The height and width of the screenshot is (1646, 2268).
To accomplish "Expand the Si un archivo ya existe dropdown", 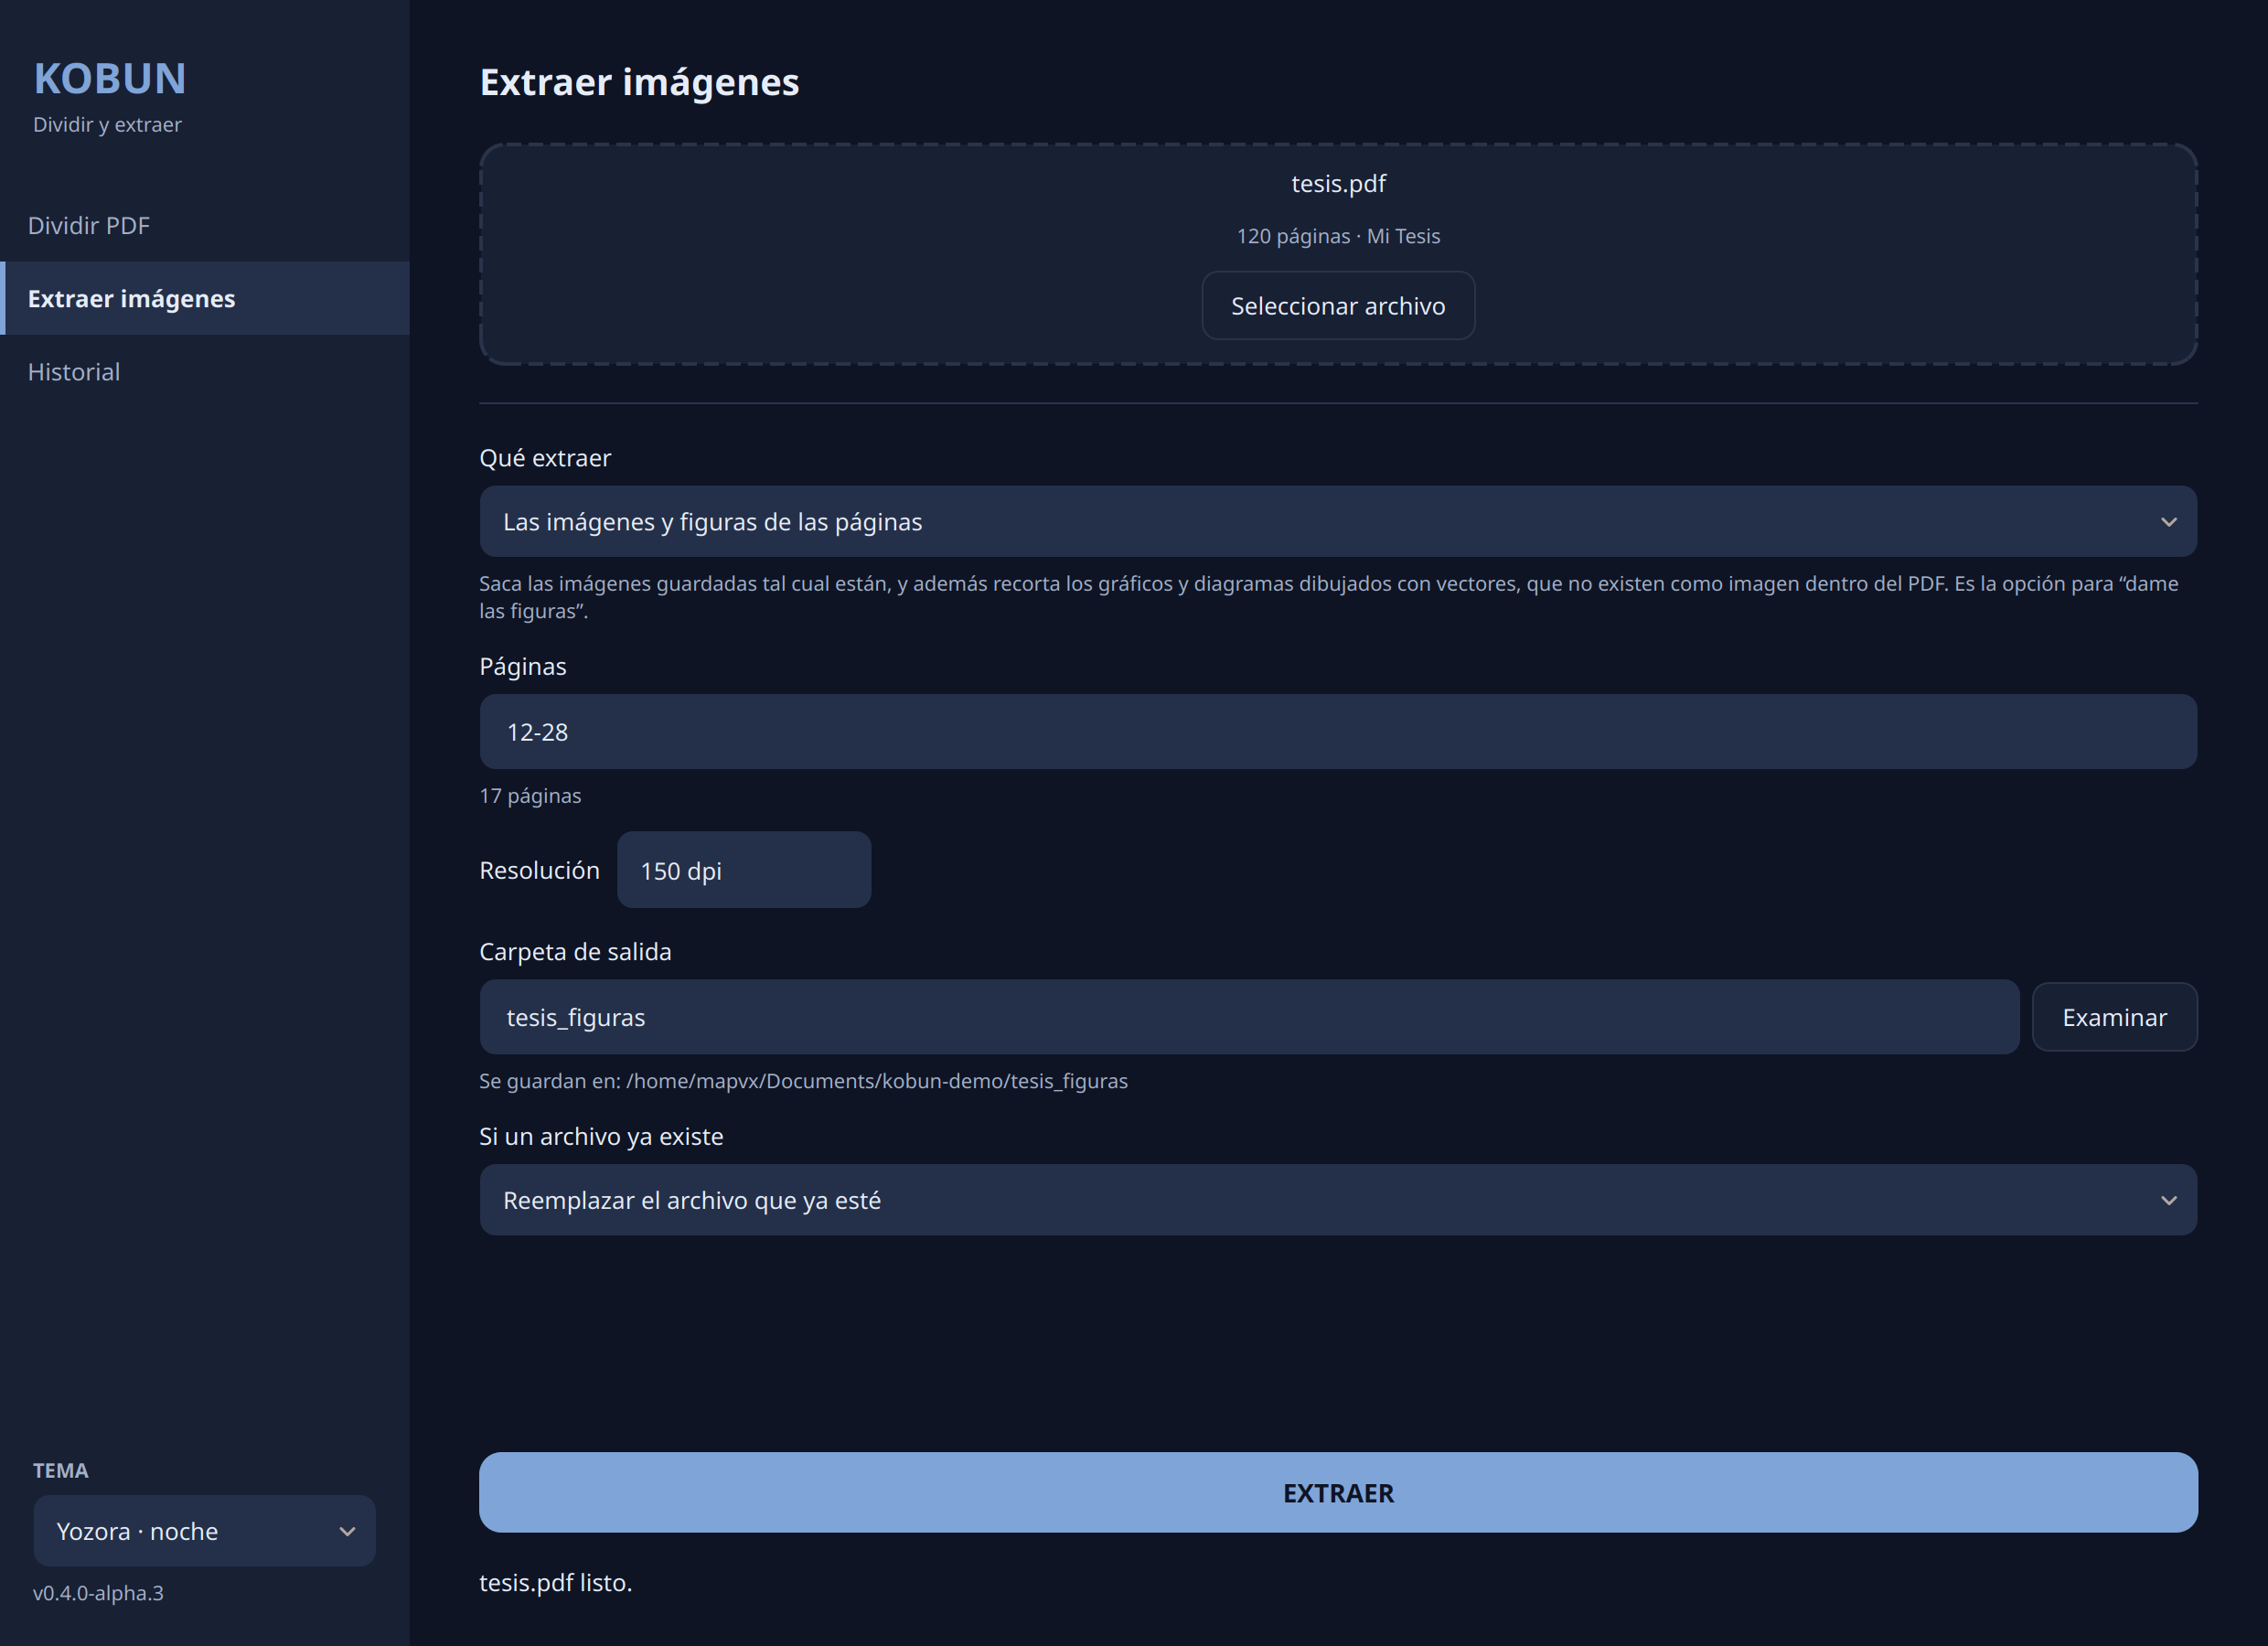I will coord(1338,1200).
